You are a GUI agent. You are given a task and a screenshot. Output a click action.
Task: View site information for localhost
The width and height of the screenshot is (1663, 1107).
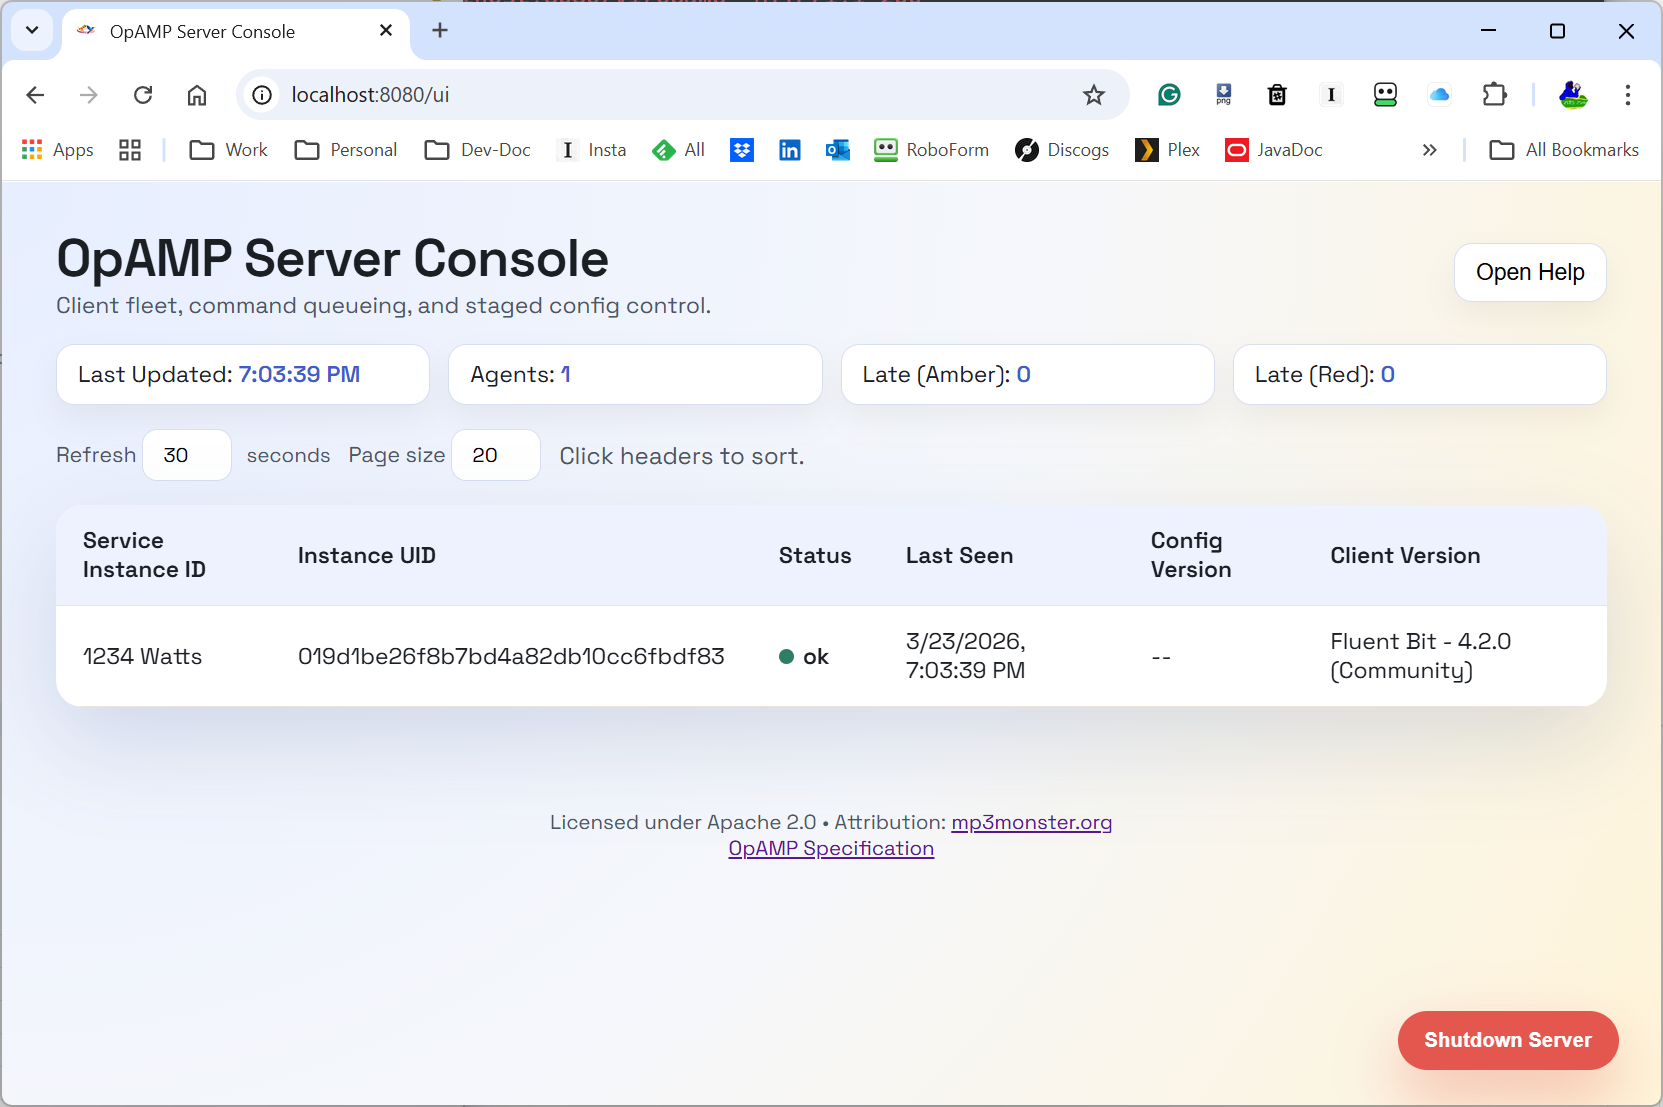point(262,95)
